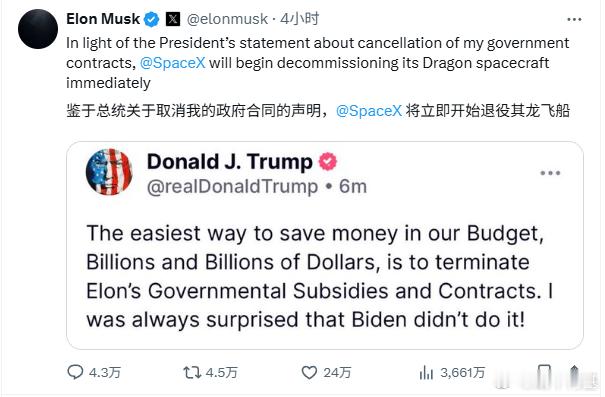Open Donald J. Trump's flag-themed avatar
This screenshot has height=397, width=605.
coord(109,172)
